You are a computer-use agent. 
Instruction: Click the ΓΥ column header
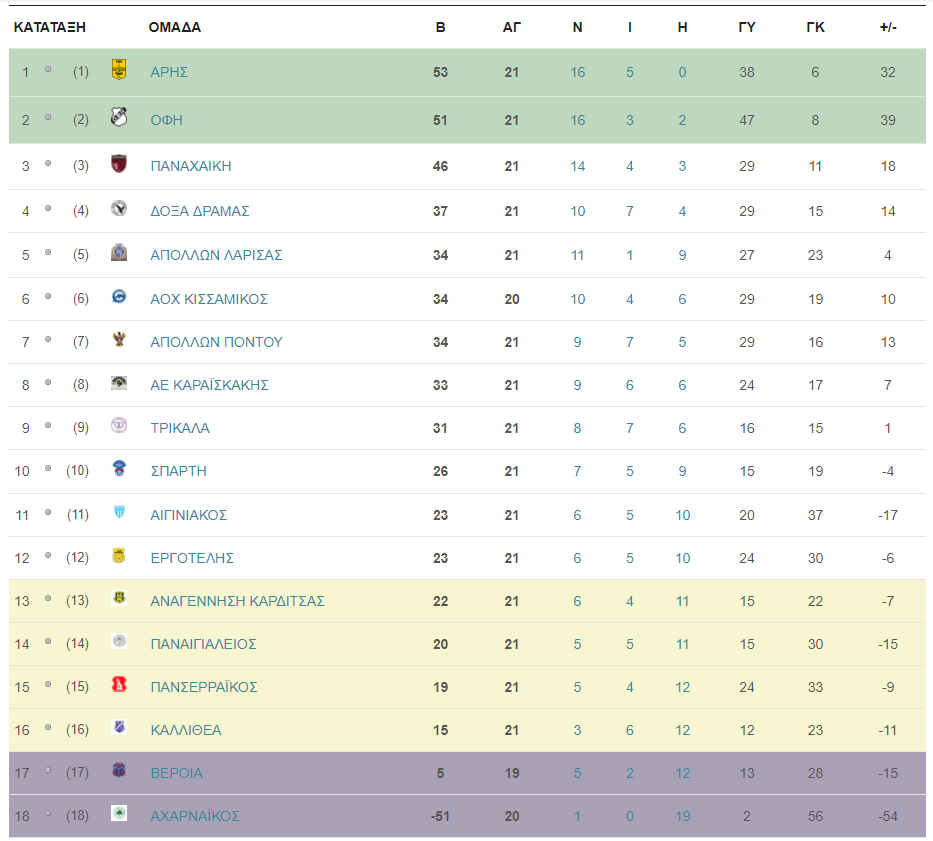tap(747, 27)
